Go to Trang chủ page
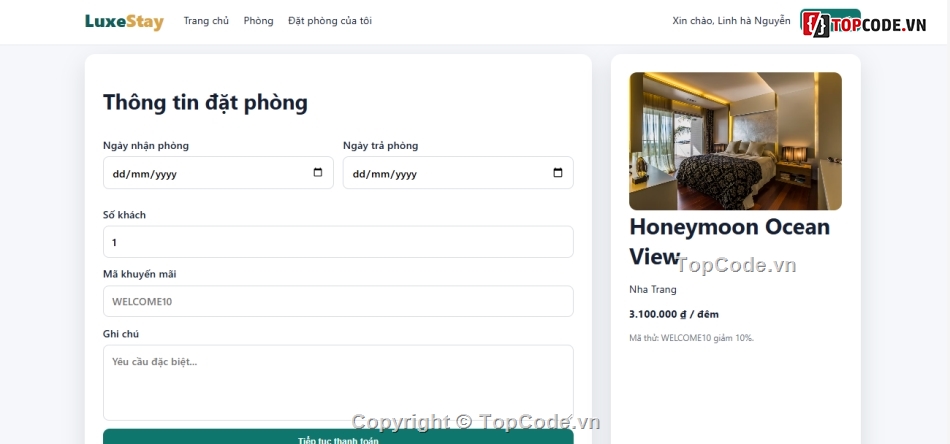Image resolution: width=950 pixels, height=444 pixels. 206,21
